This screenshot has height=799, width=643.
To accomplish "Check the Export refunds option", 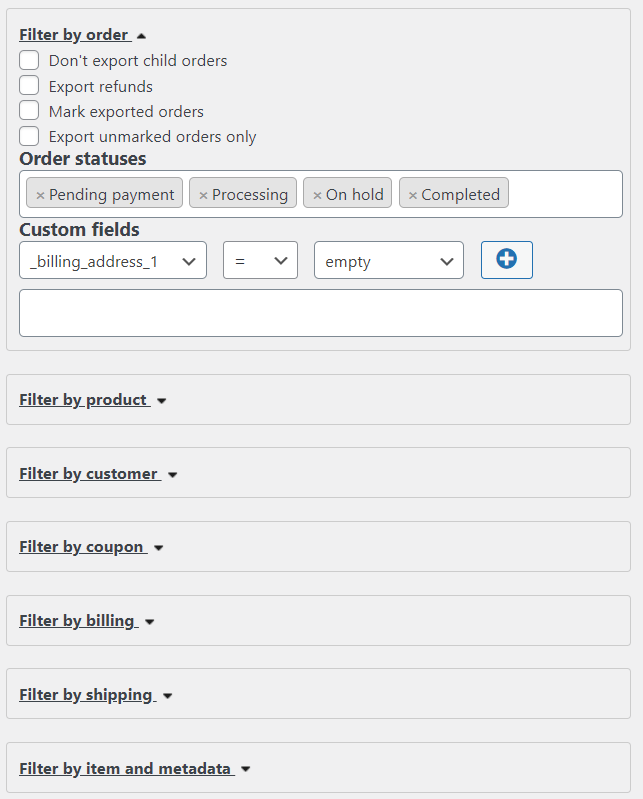I will [30, 86].
